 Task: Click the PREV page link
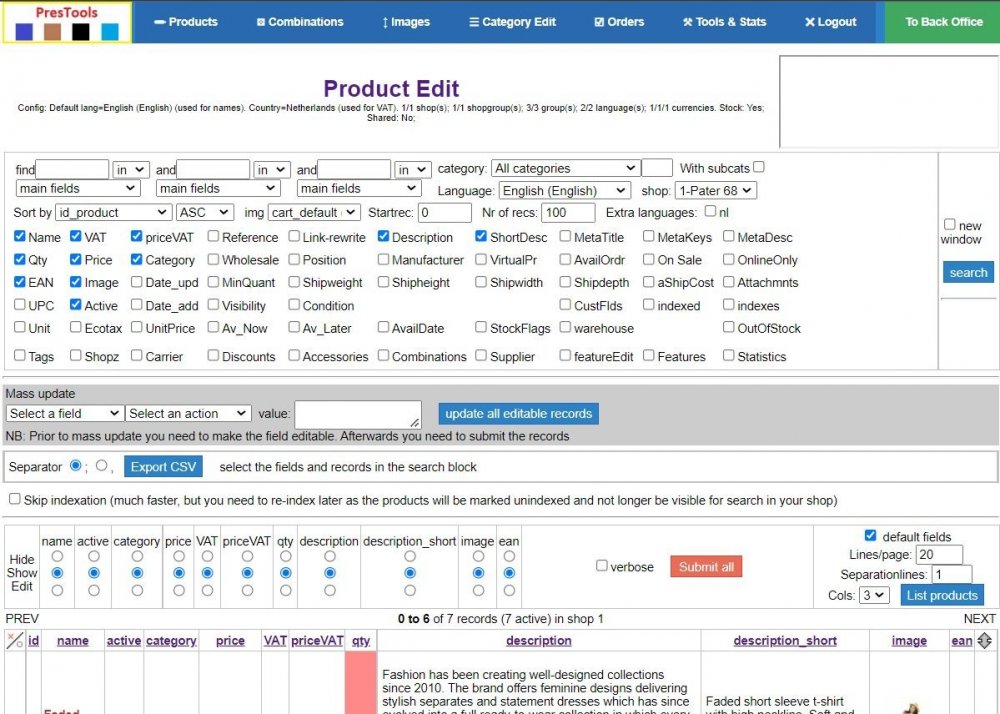point(22,618)
